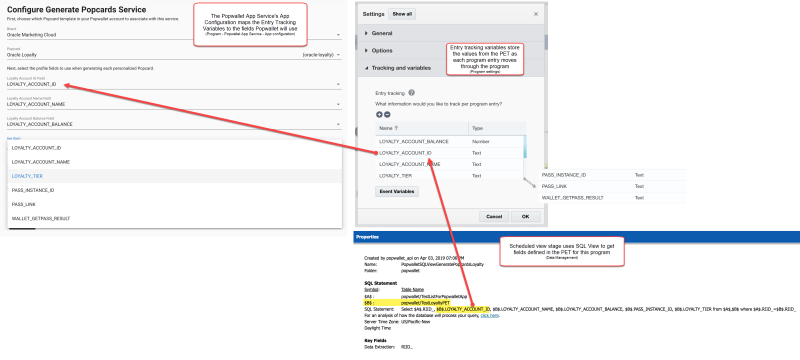Remove entry tracking variable with minus icon

[387, 115]
